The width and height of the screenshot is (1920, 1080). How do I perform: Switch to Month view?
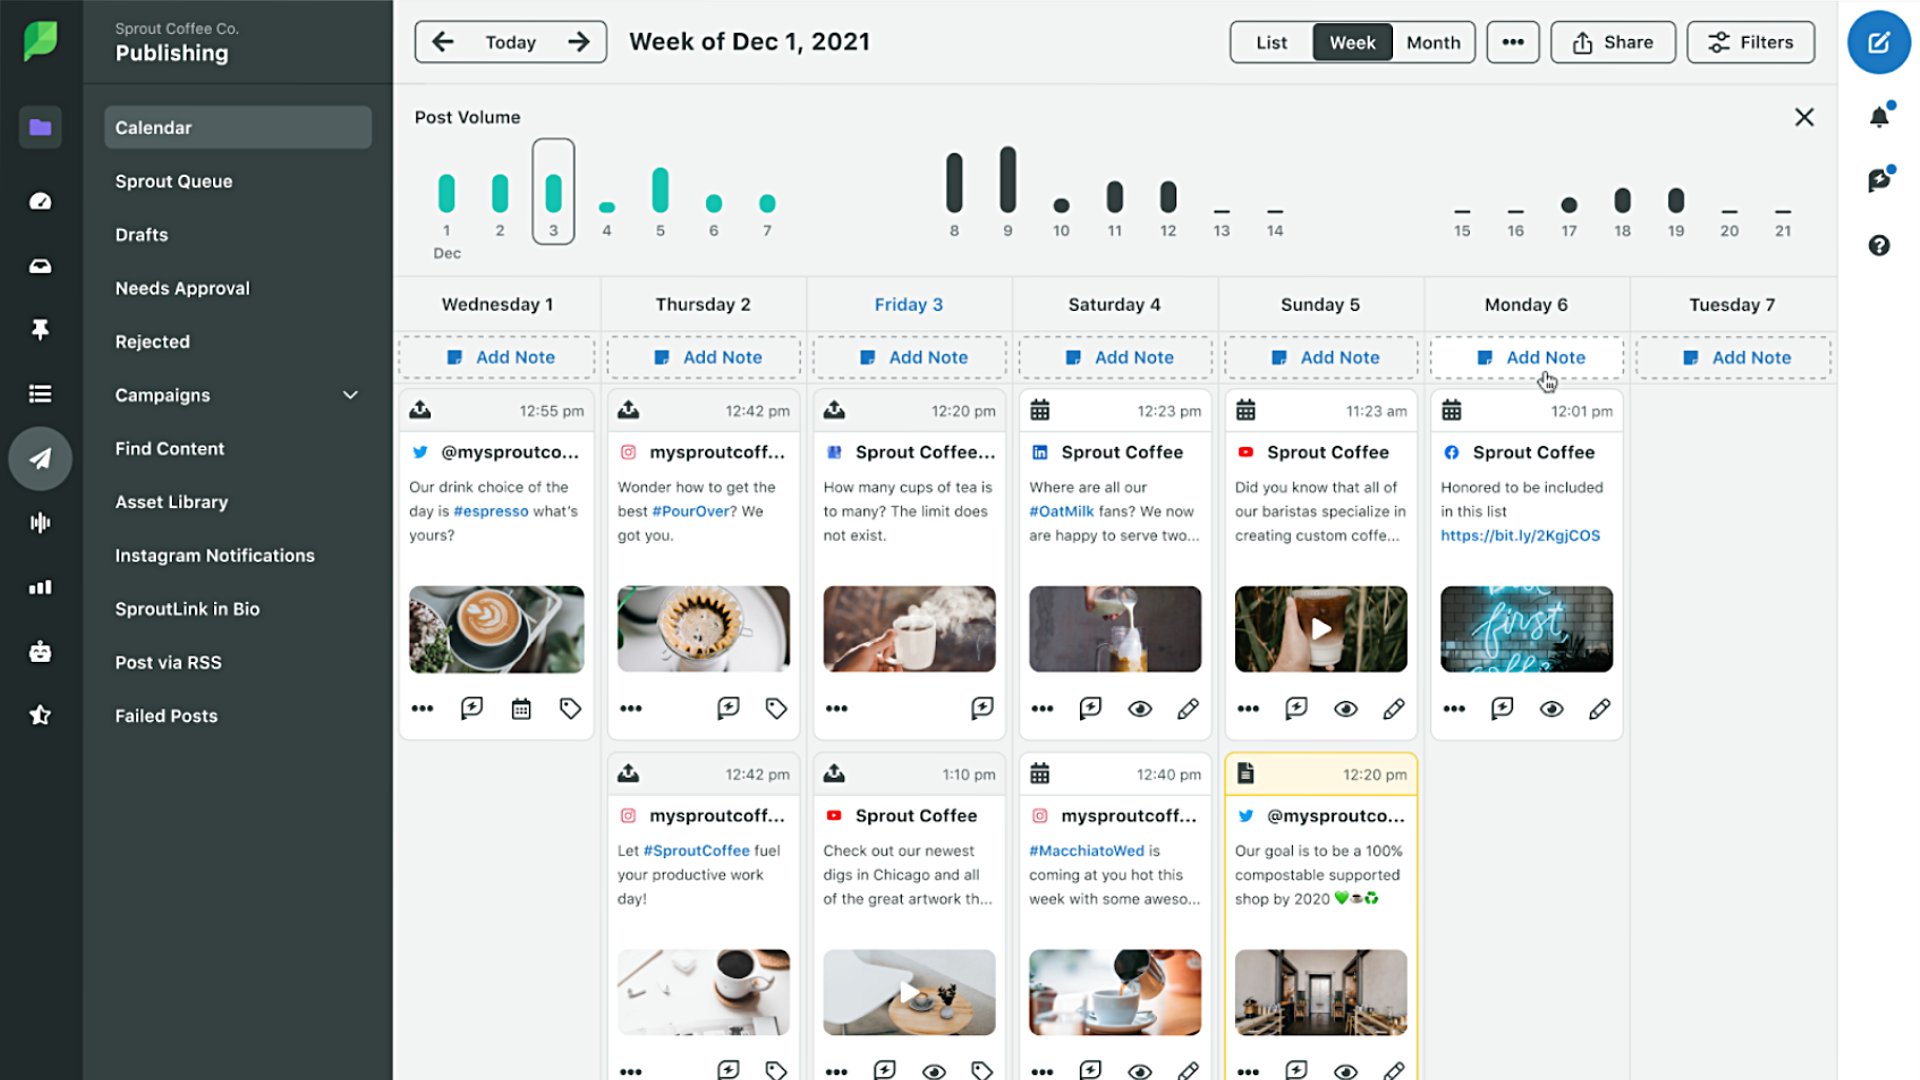coord(1433,42)
